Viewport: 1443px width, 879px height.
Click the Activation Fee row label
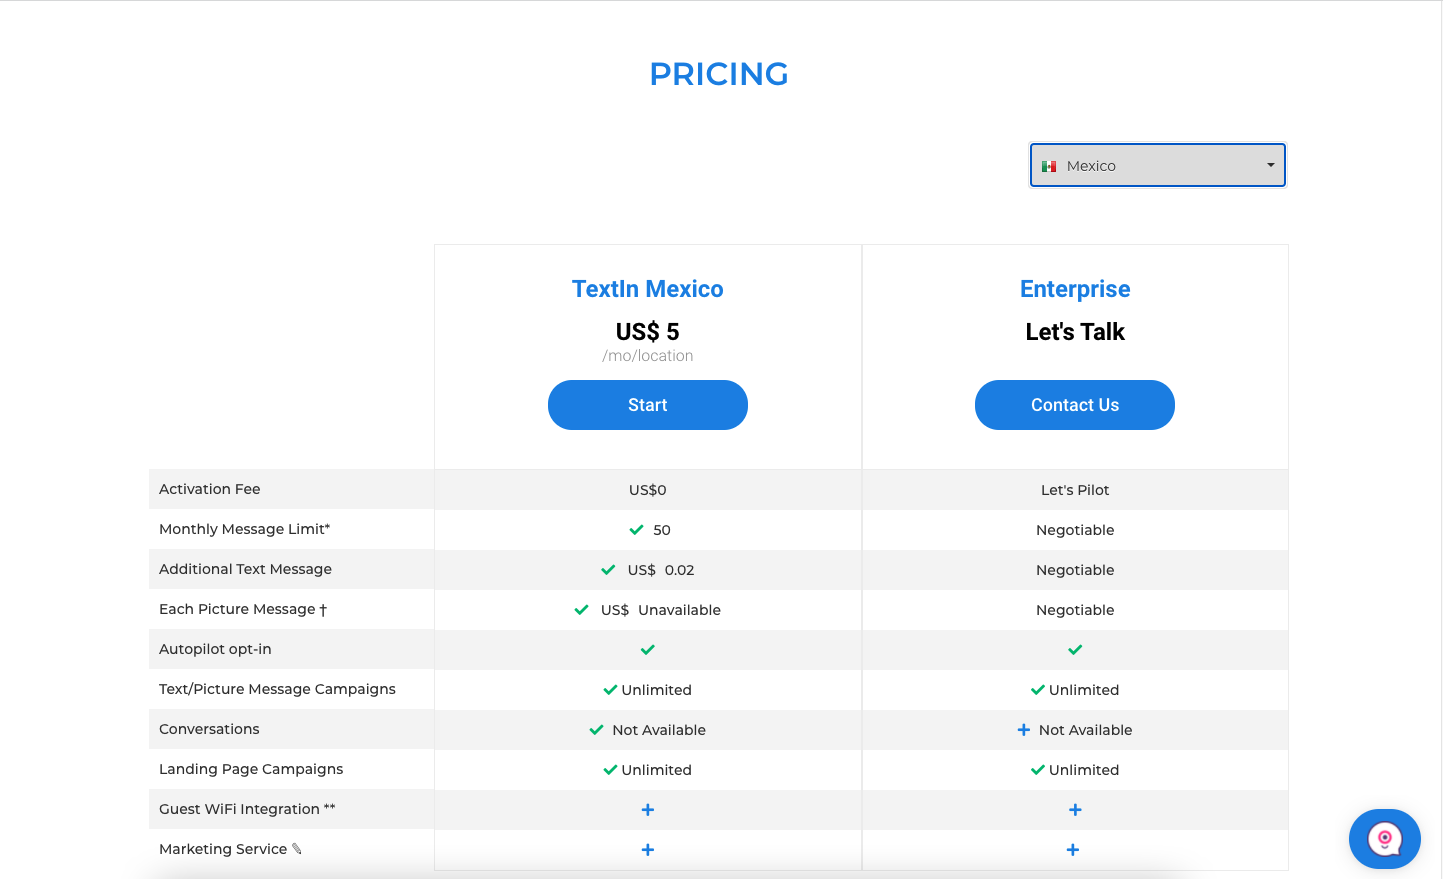(x=210, y=489)
